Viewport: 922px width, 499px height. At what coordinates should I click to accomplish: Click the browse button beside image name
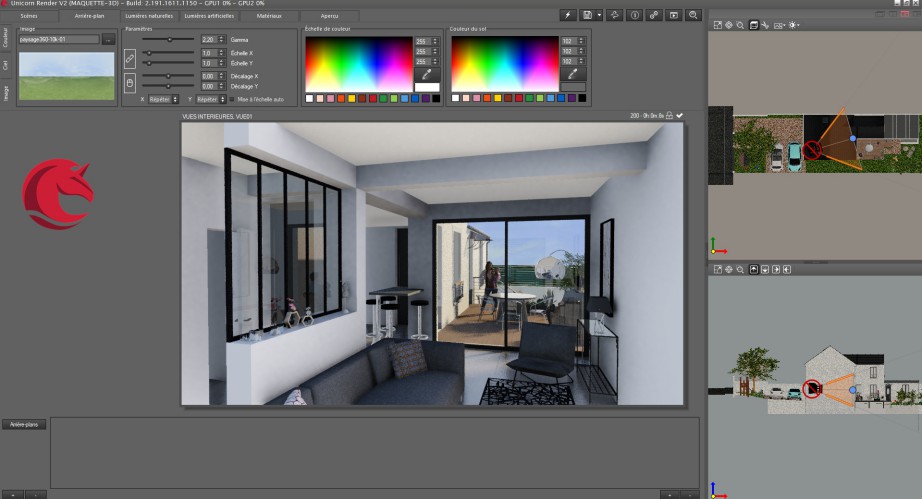[x=108, y=40]
